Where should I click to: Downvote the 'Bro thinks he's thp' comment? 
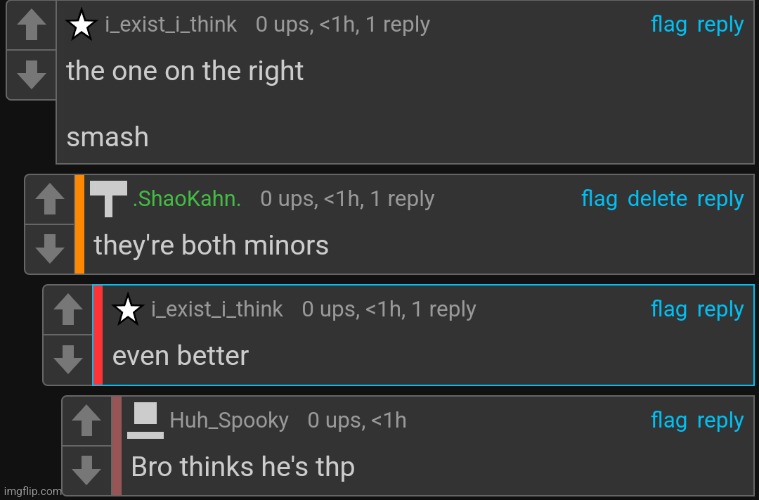coord(86,468)
